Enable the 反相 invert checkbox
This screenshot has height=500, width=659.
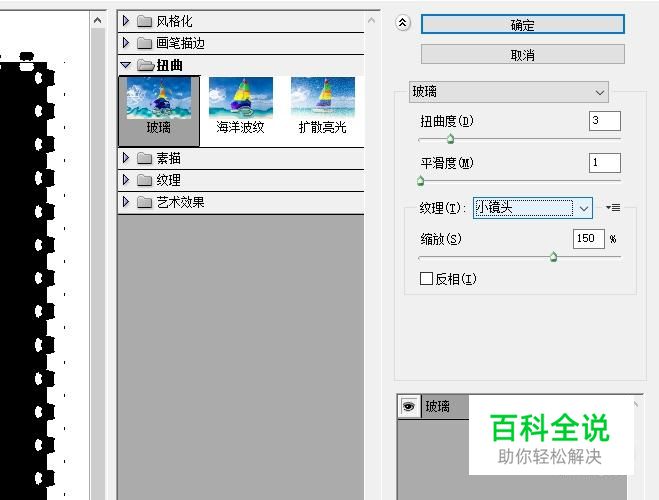426,278
